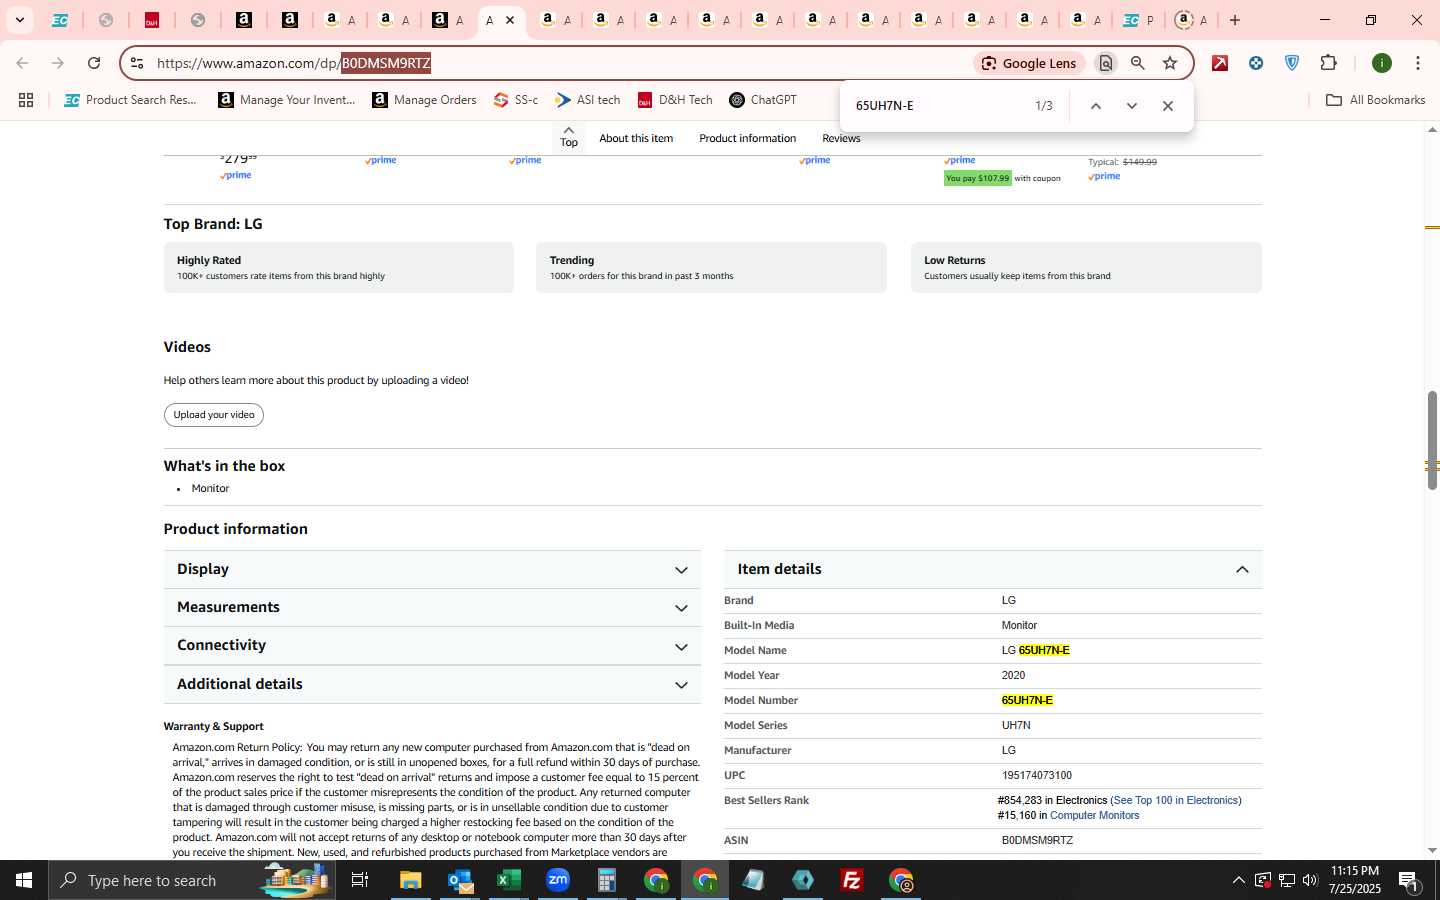This screenshot has width=1440, height=900.
Task: Expand the Additional details section
Action: point(432,684)
